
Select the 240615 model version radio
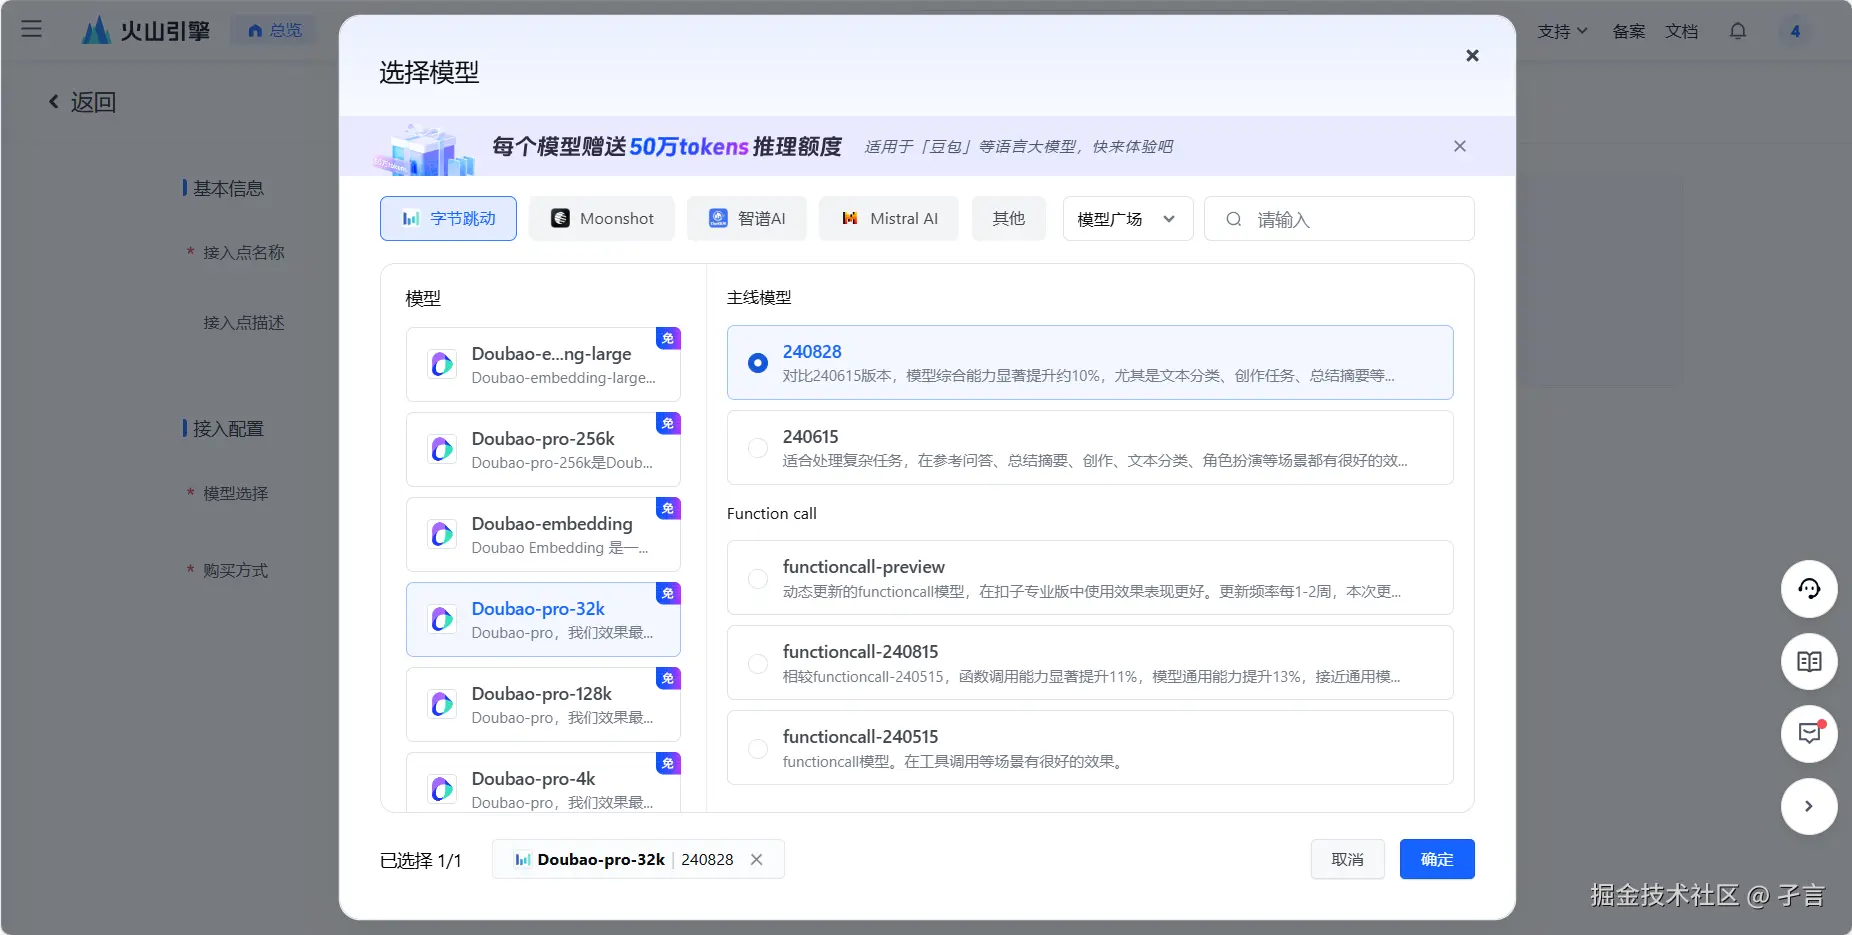point(757,448)
